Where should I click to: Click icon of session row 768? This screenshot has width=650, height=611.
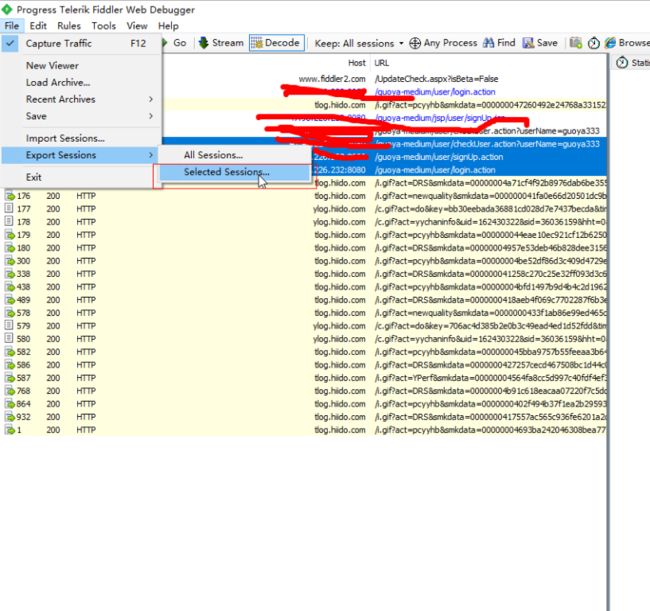[x=9, y=391]
